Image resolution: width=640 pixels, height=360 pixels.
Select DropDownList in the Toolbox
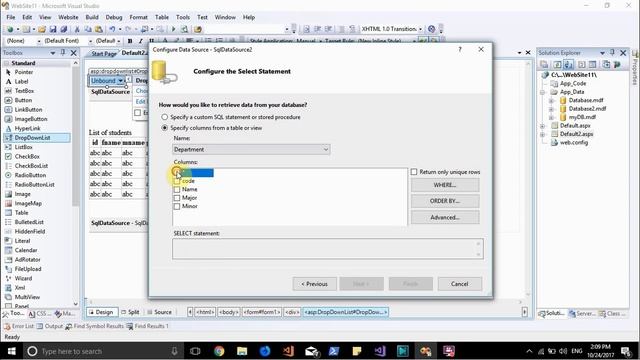pos(37,138)
